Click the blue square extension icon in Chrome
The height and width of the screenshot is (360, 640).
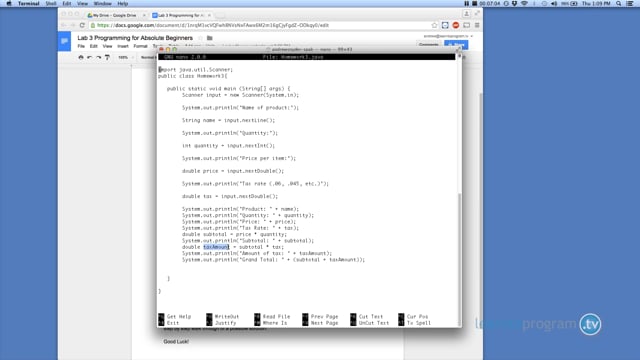click(x=445, y=25)
